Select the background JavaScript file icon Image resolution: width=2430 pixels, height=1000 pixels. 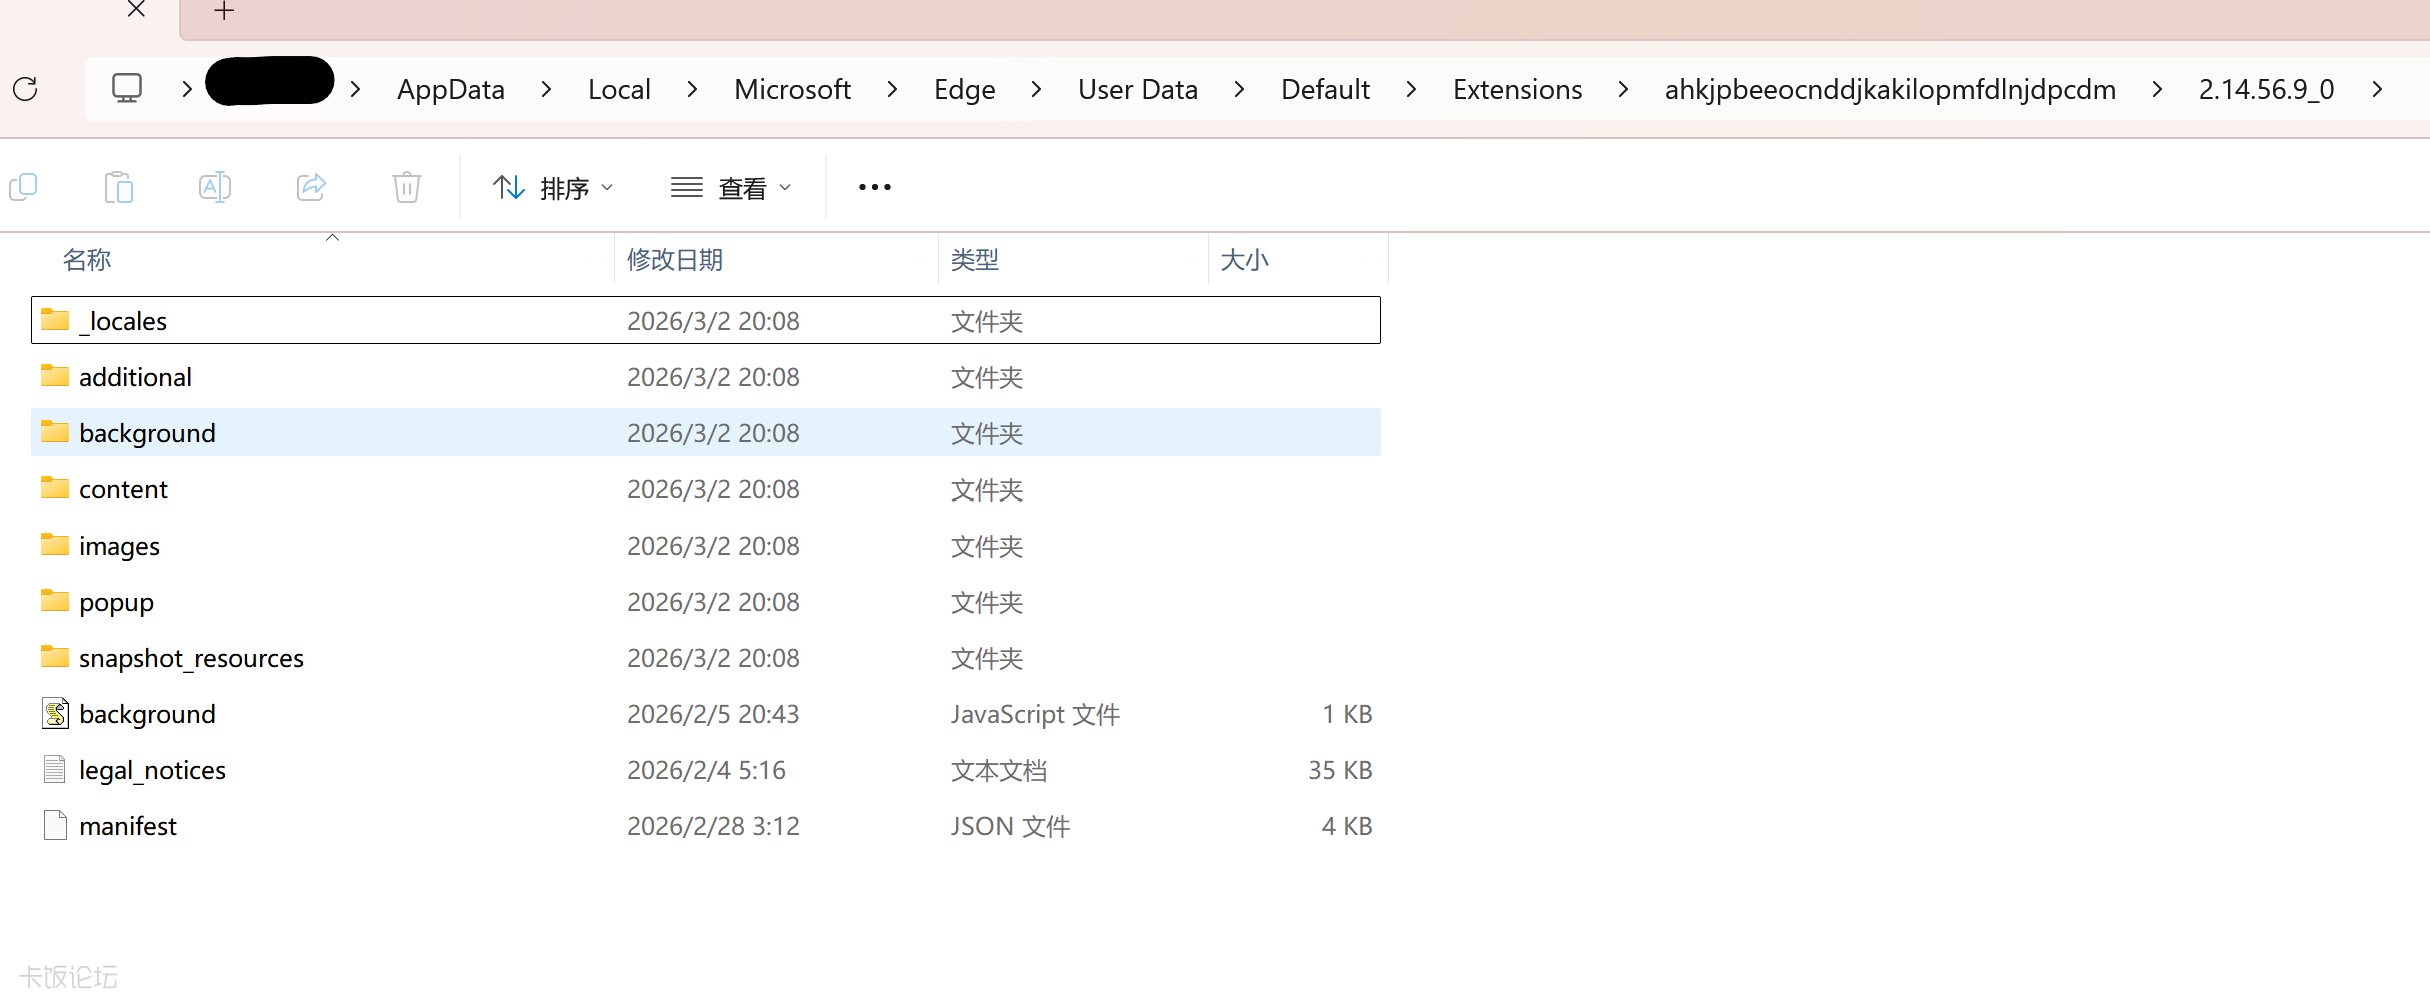point(56,713)
